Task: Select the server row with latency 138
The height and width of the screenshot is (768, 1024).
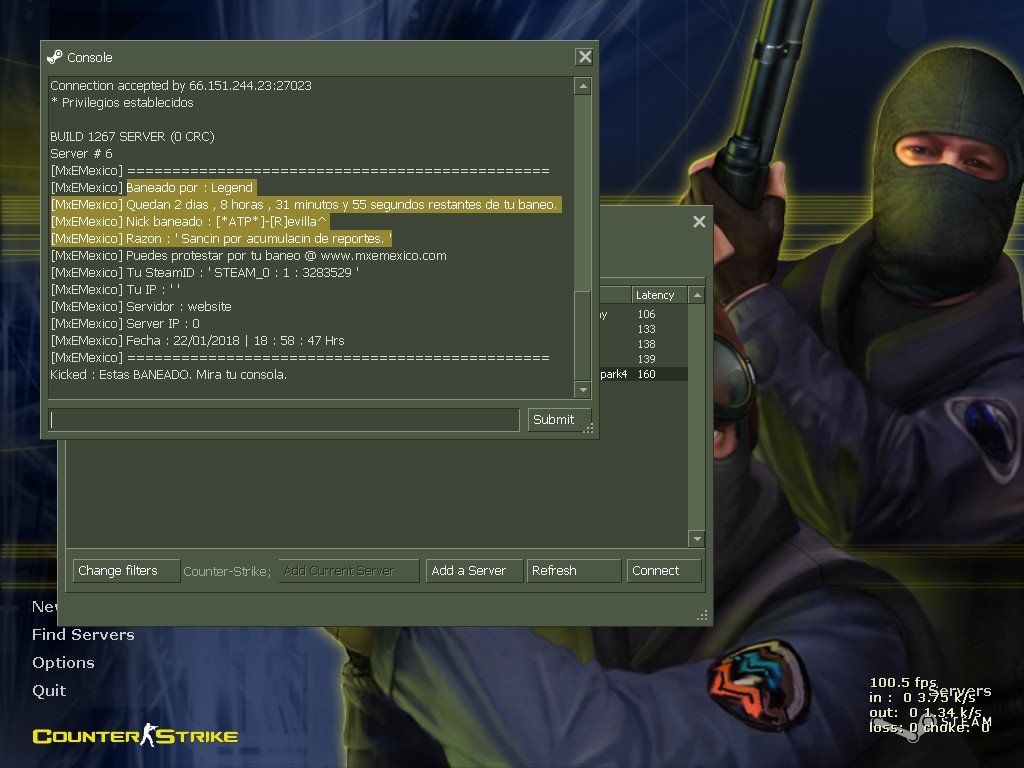Action: [643, 344]
